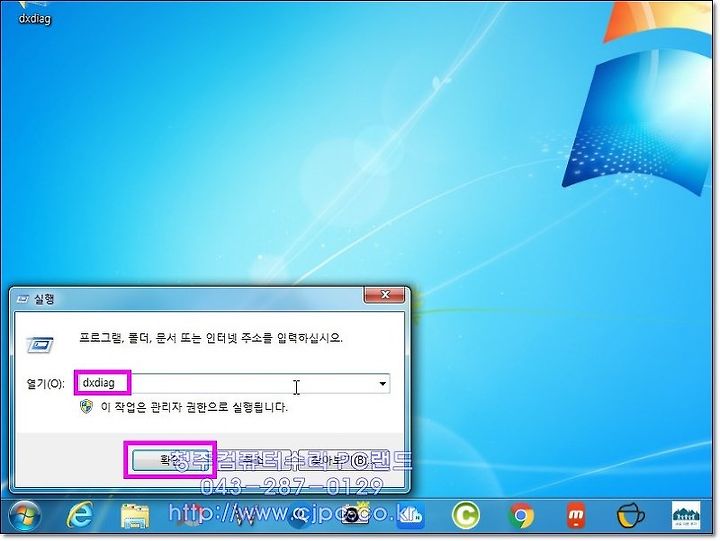720x541 pixels.
Task: Open the coffee cup app on the taskbar
Action: 630,516
